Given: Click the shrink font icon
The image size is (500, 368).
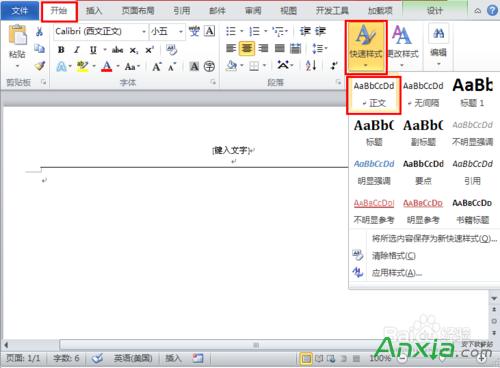Looking at the screenshot, I should tap(172, 67).
